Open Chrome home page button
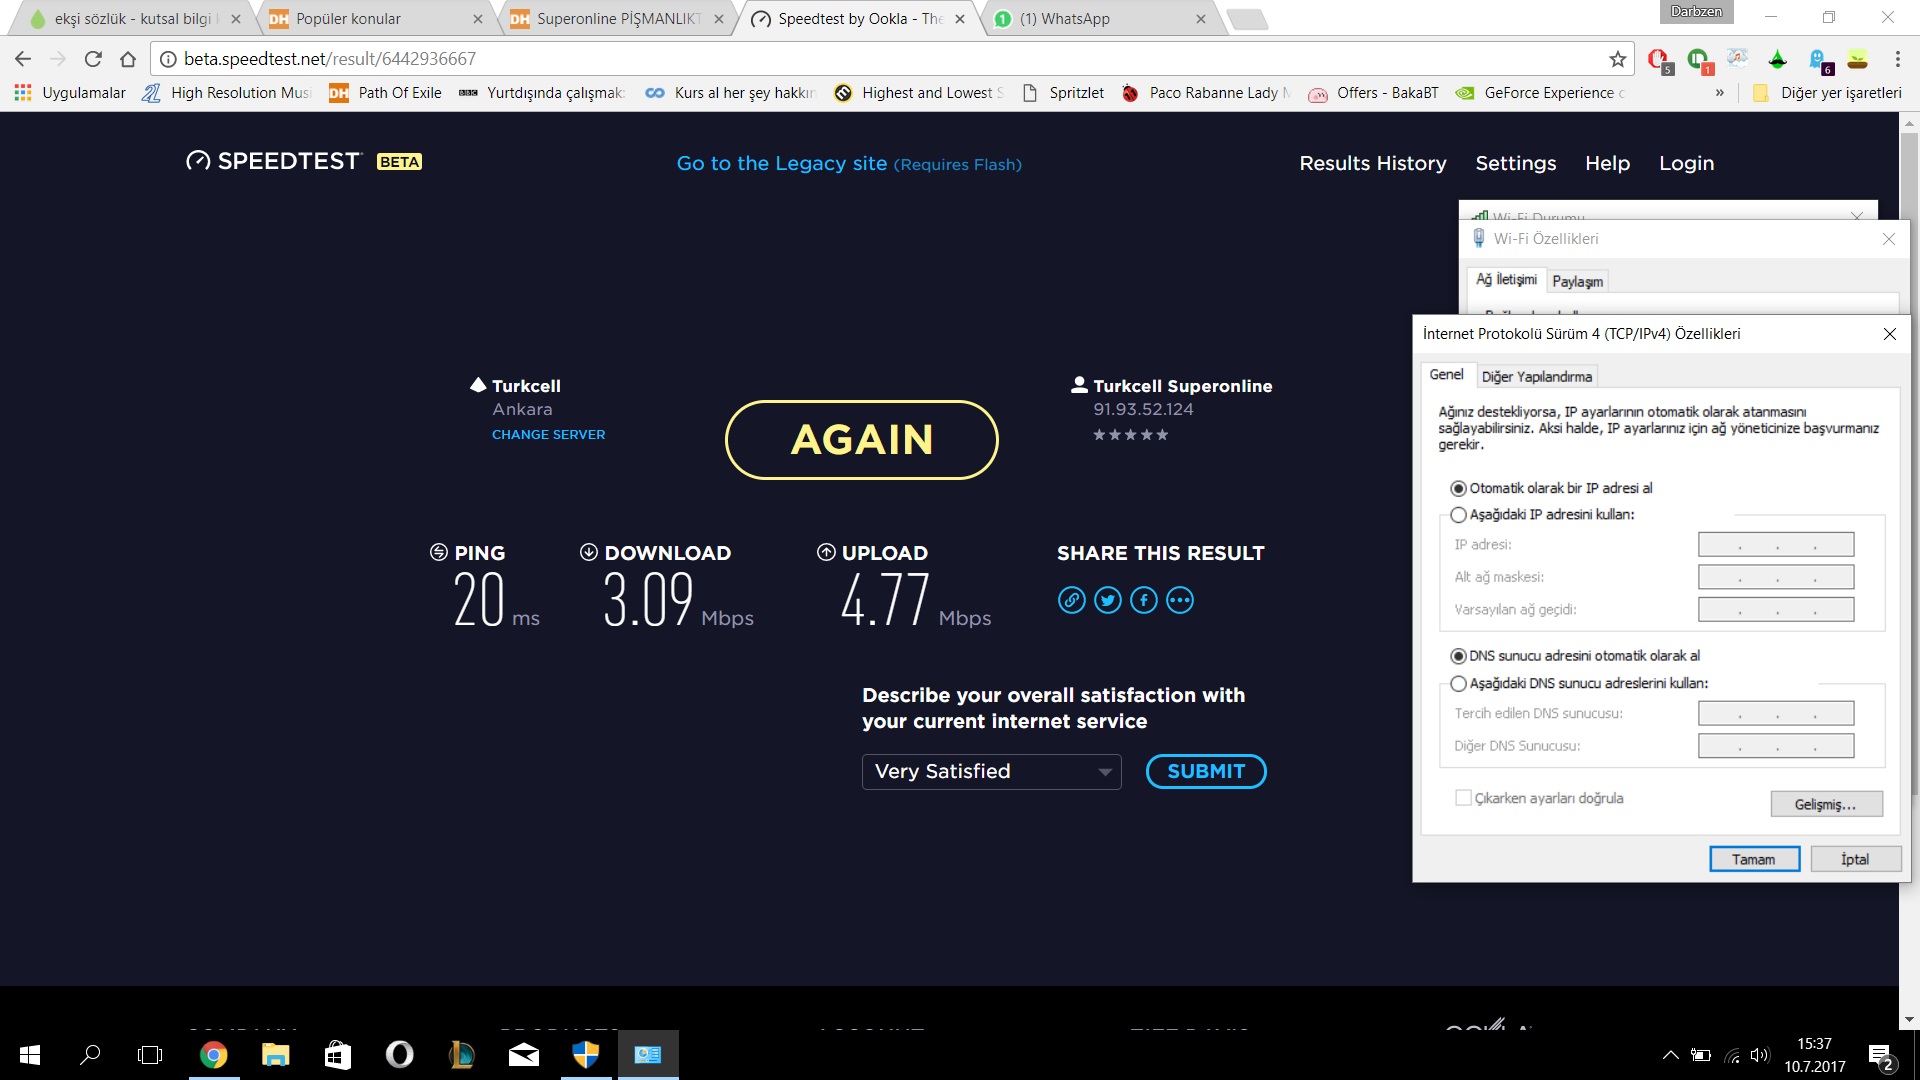Image resolution: width=1920 pixels, height=1080 pixels. [128, 59]
